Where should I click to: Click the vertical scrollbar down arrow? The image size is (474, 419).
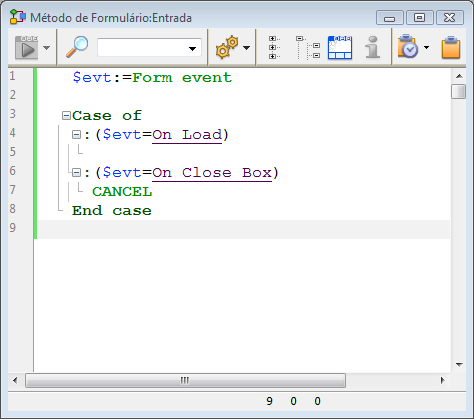(x=459, y=365)
